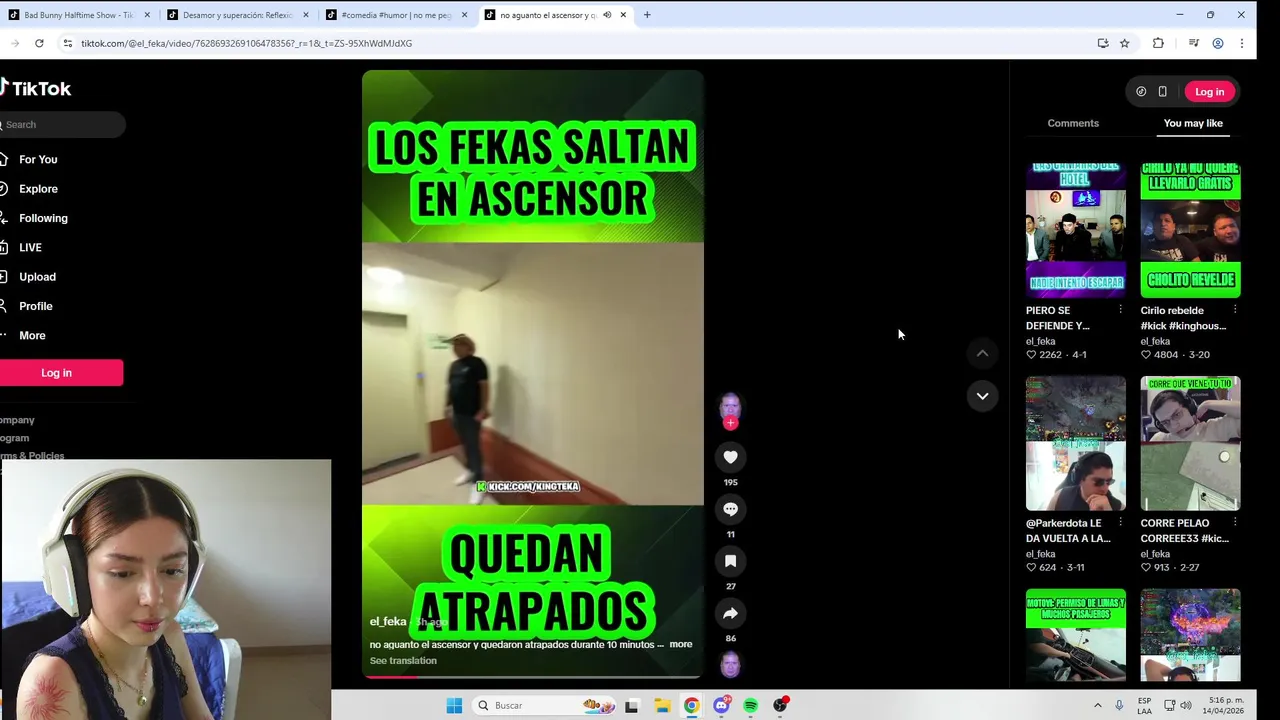Screen dimensions: 1280x720
Task: Expand the video caption with 'more'
Action: [681, 644]
